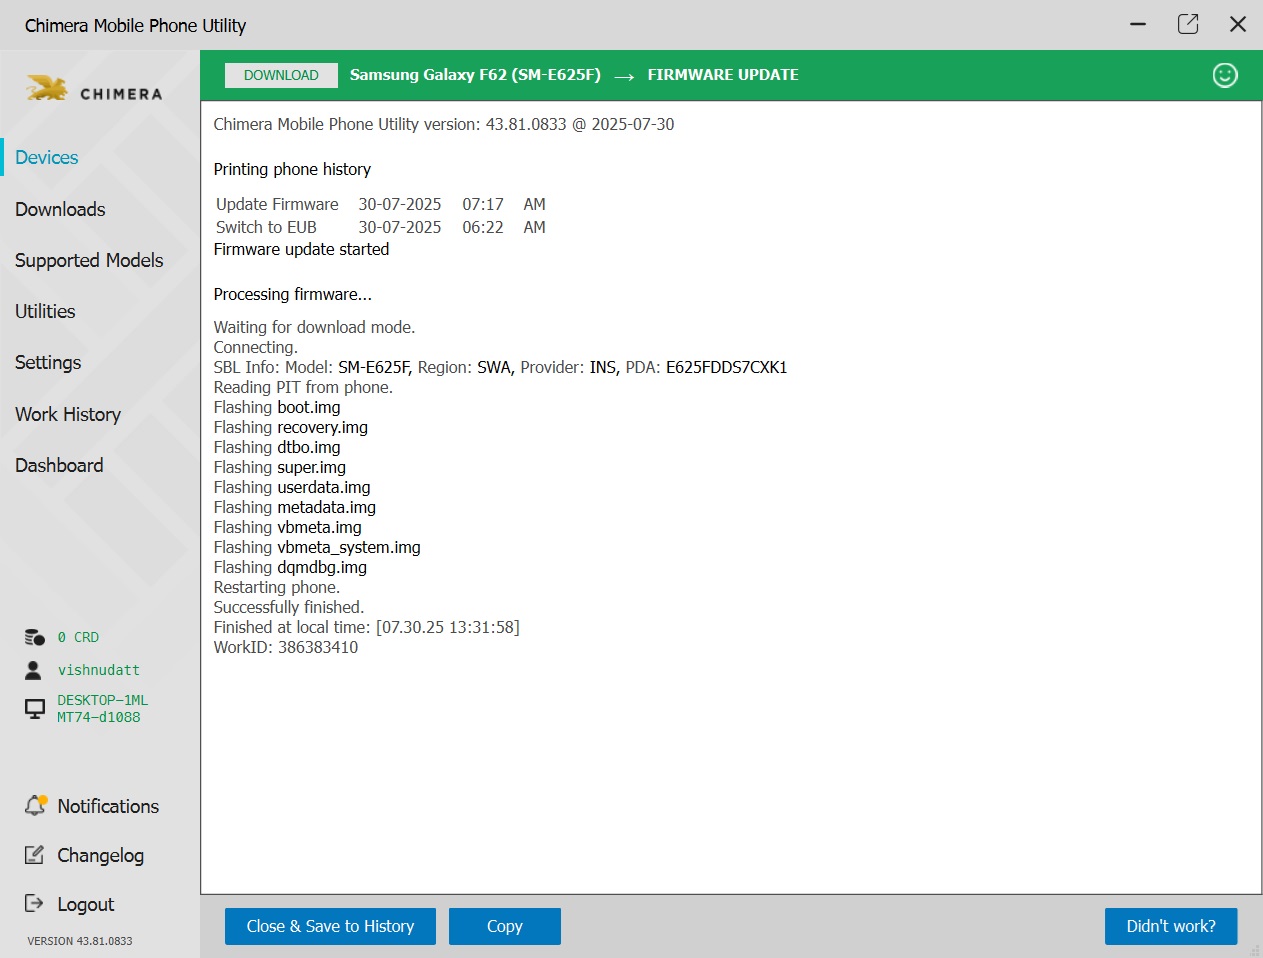Click the Notifications bell icon
The image size is (1263, 958).
pos(36,805)
